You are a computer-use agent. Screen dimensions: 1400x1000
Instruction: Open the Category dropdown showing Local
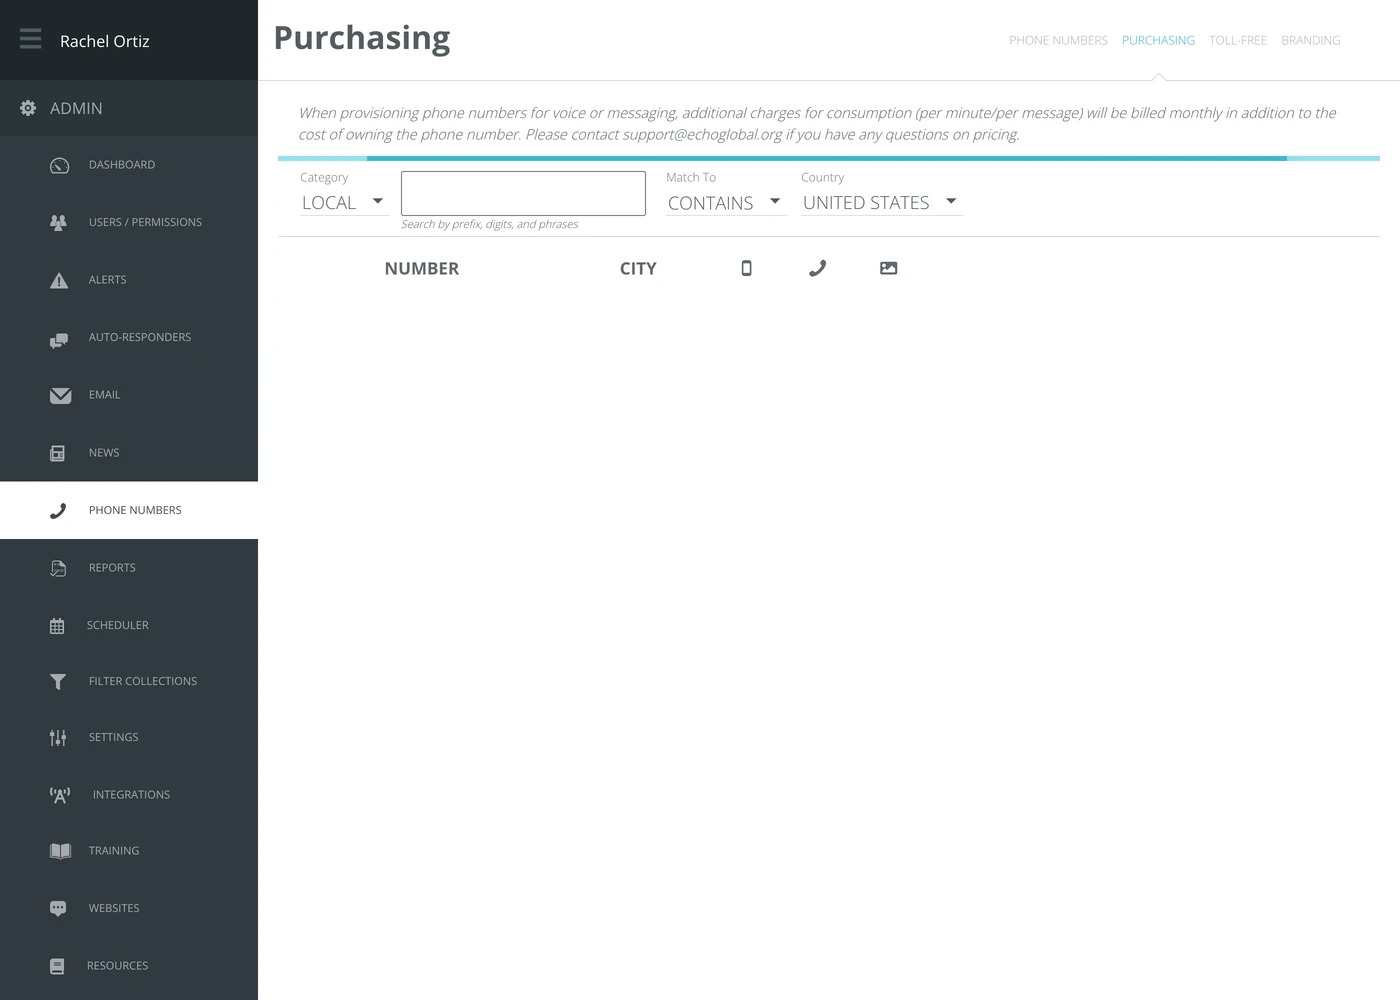coord(343,203)
